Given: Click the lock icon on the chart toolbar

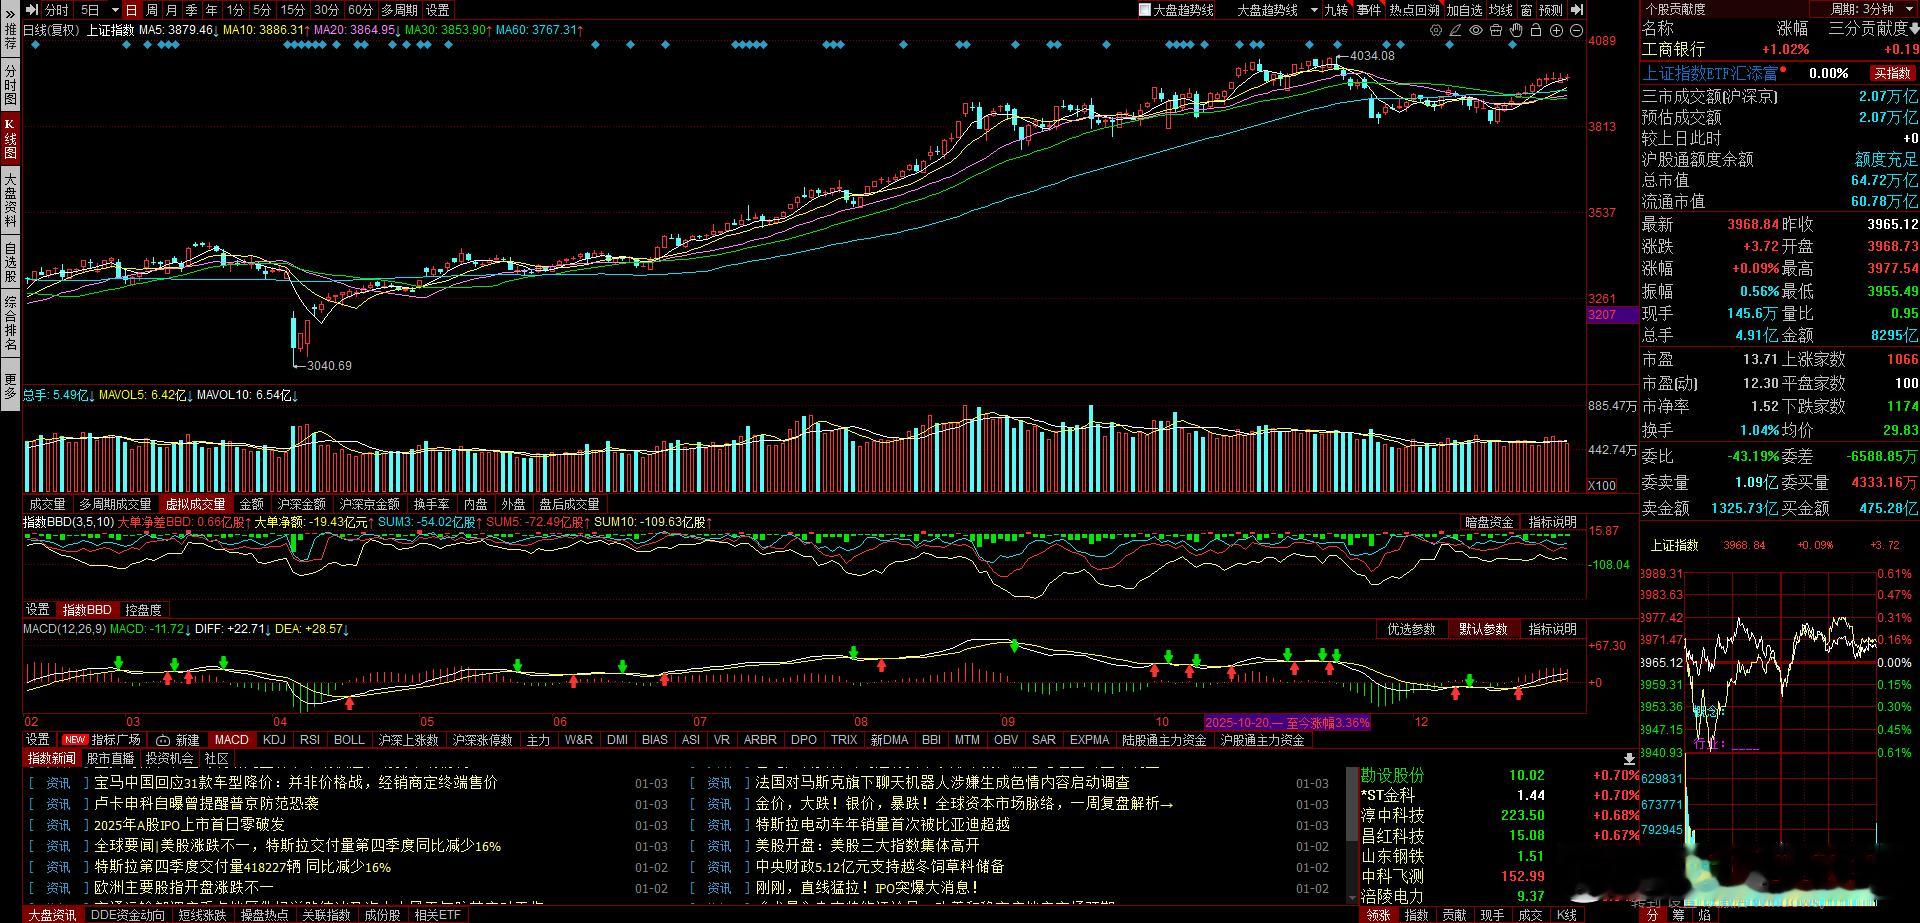Looking at the screenshot, I should pyautogui.click(x=1537, y=30).
